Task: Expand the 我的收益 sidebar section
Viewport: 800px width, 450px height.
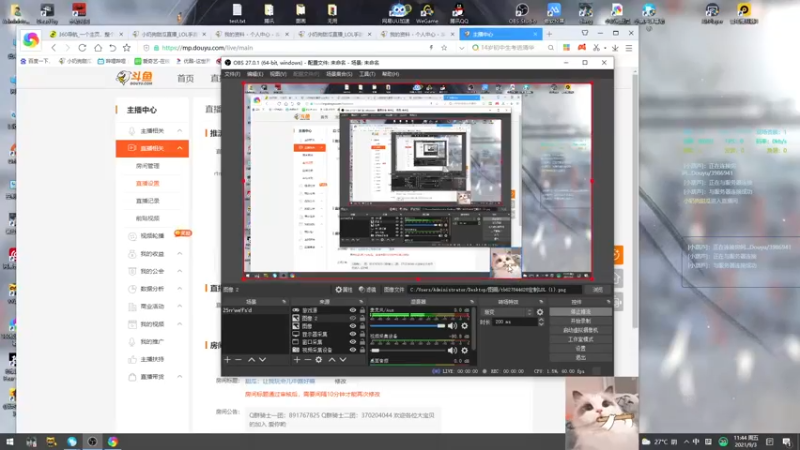Action: [x=180, y=254]
